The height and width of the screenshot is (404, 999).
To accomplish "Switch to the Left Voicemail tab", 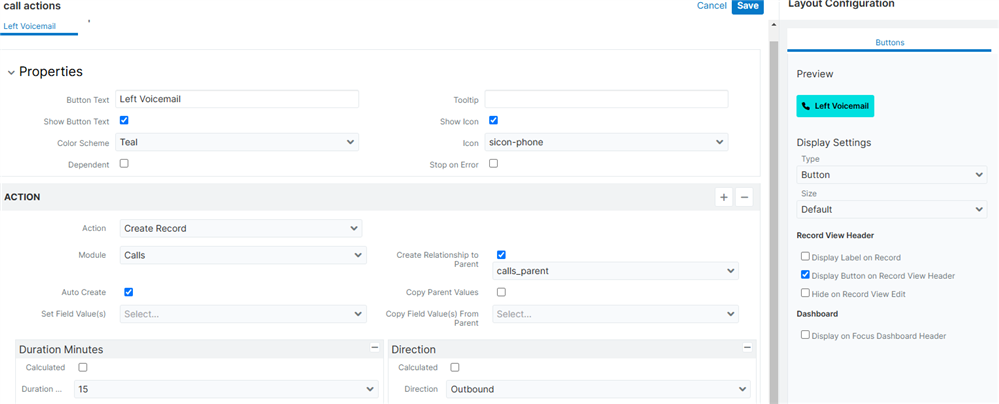I will pyautogui.click(x=30, y=26).
